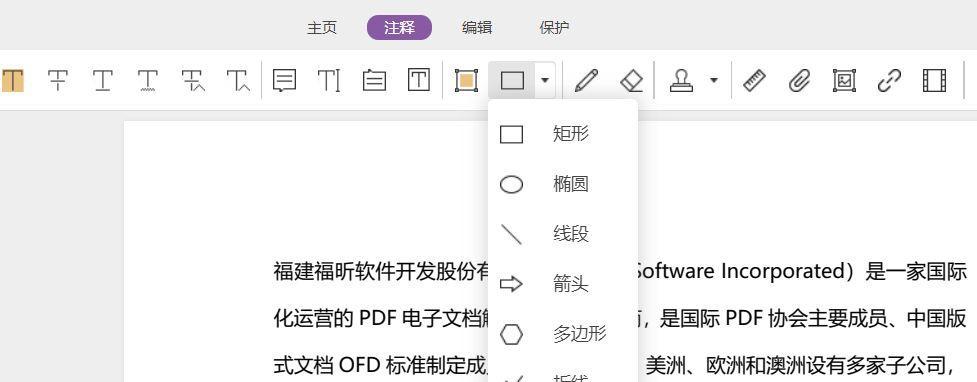977x382 pixels.
Task: Select the text box tool
Action: pyautogui.click(x=419, y=80)
